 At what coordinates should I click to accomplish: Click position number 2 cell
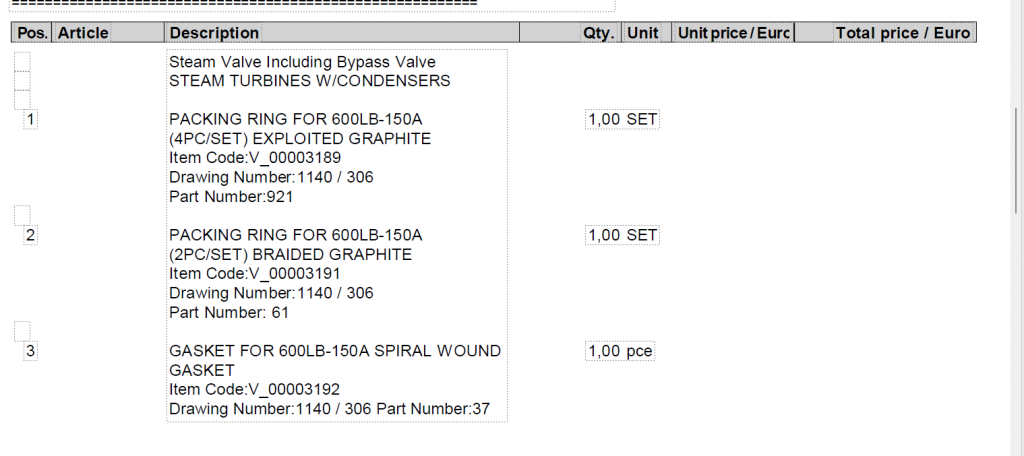point(30,236)
